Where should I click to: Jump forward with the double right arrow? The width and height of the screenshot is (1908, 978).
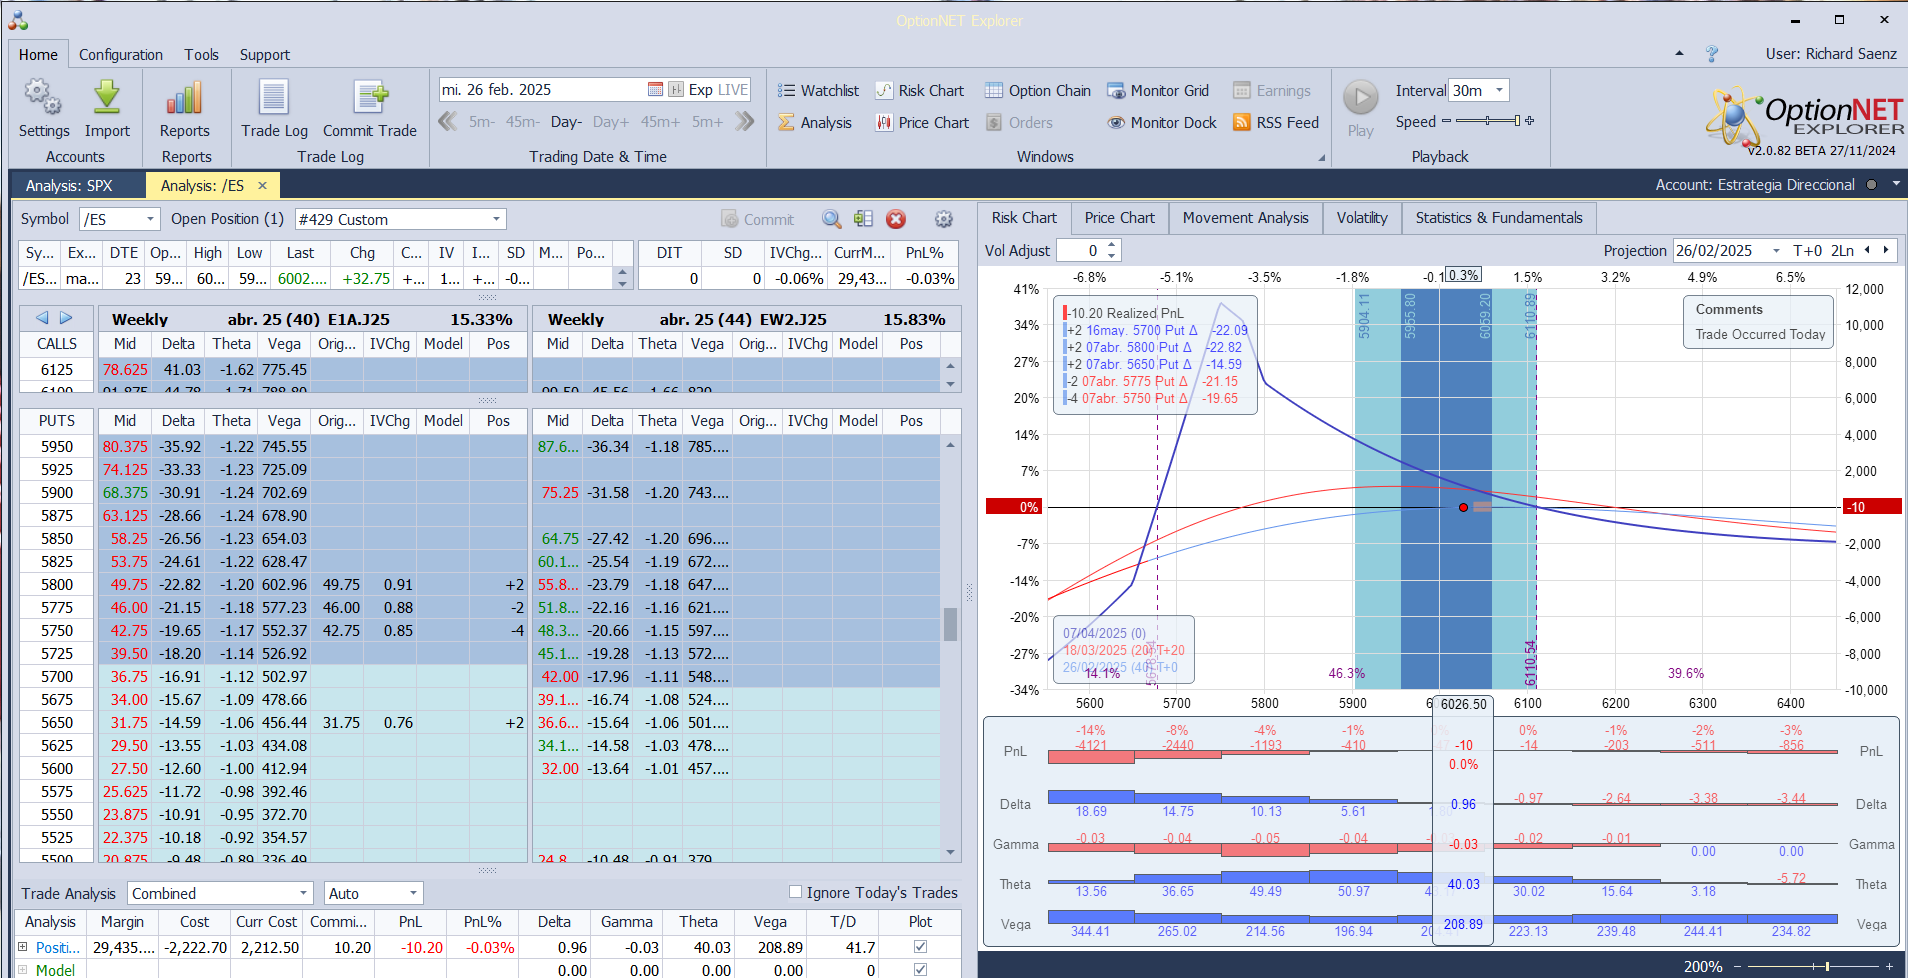coord(745,122)
